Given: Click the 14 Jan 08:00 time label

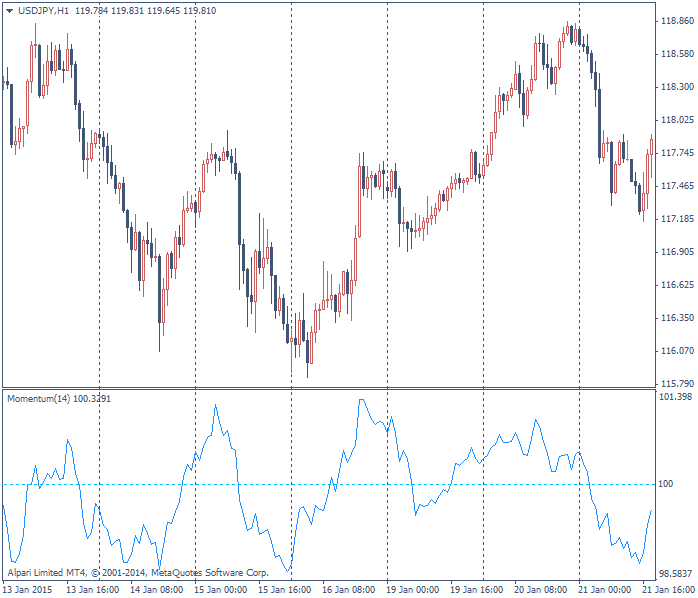Looking at the screenshot, I should (x=157, y=590).
